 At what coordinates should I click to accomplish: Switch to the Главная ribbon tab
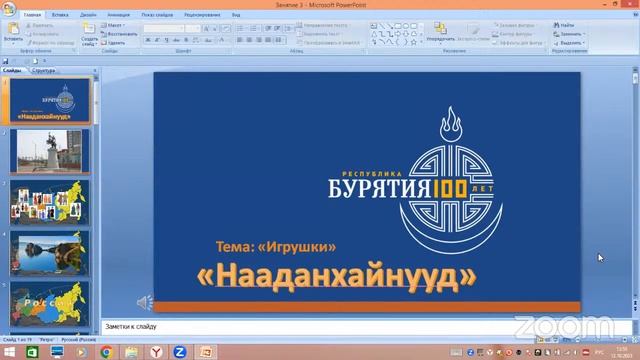32,15
